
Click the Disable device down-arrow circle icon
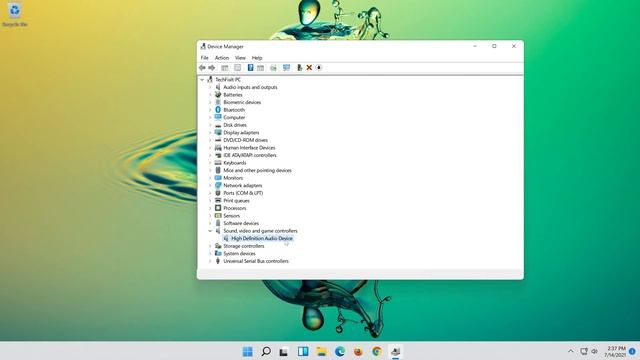319,68
